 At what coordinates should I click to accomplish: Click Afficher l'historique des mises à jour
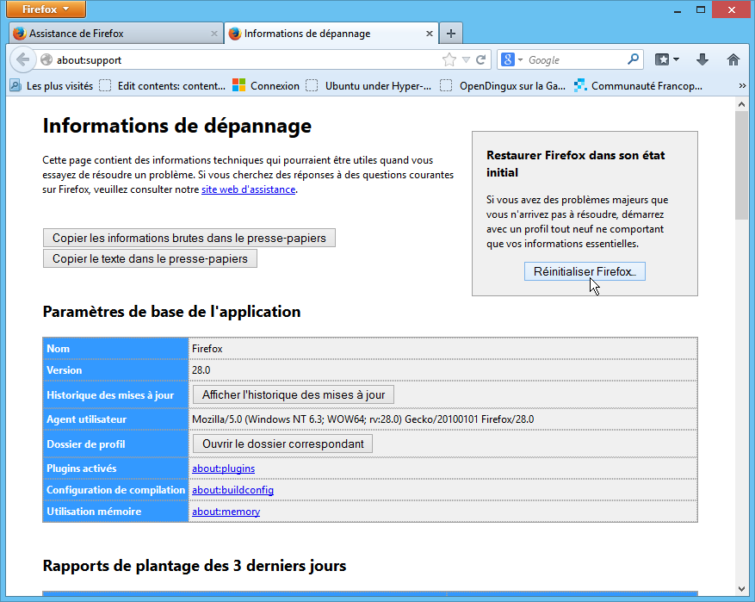(293, 395)
